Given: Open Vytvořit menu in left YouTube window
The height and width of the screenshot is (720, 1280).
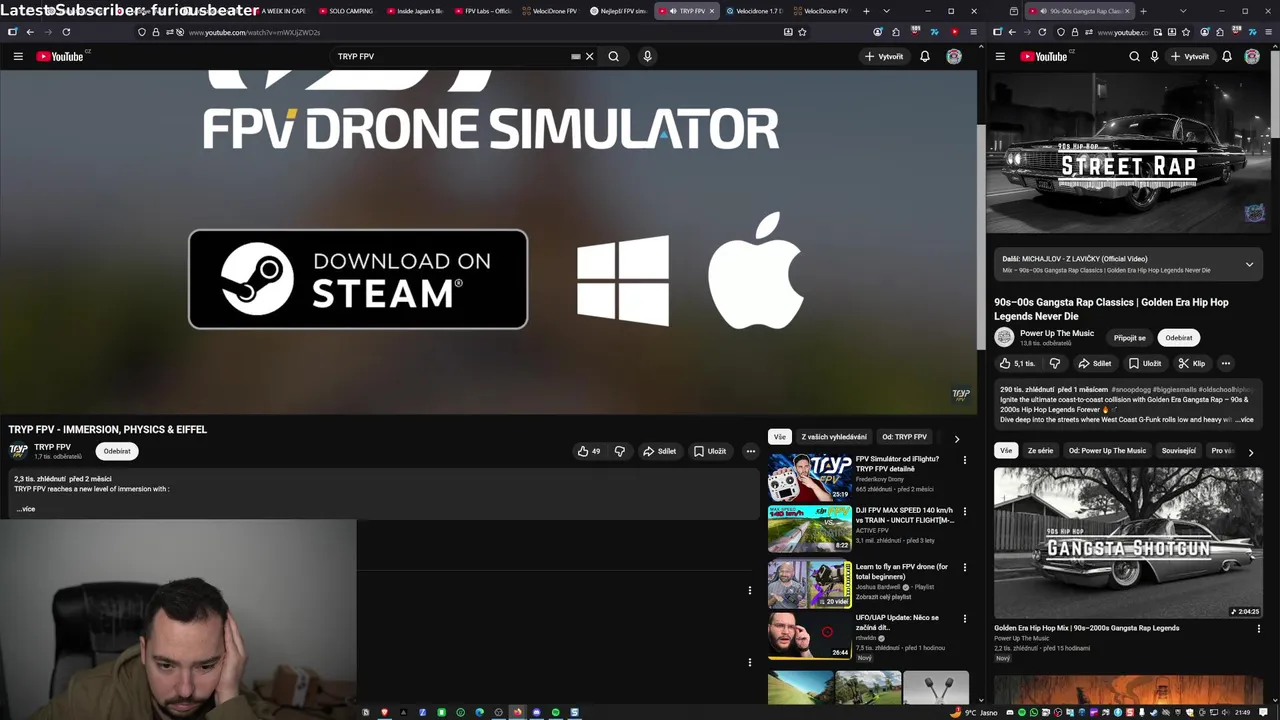Looking at the screenshot, I should tap(884, 56).
